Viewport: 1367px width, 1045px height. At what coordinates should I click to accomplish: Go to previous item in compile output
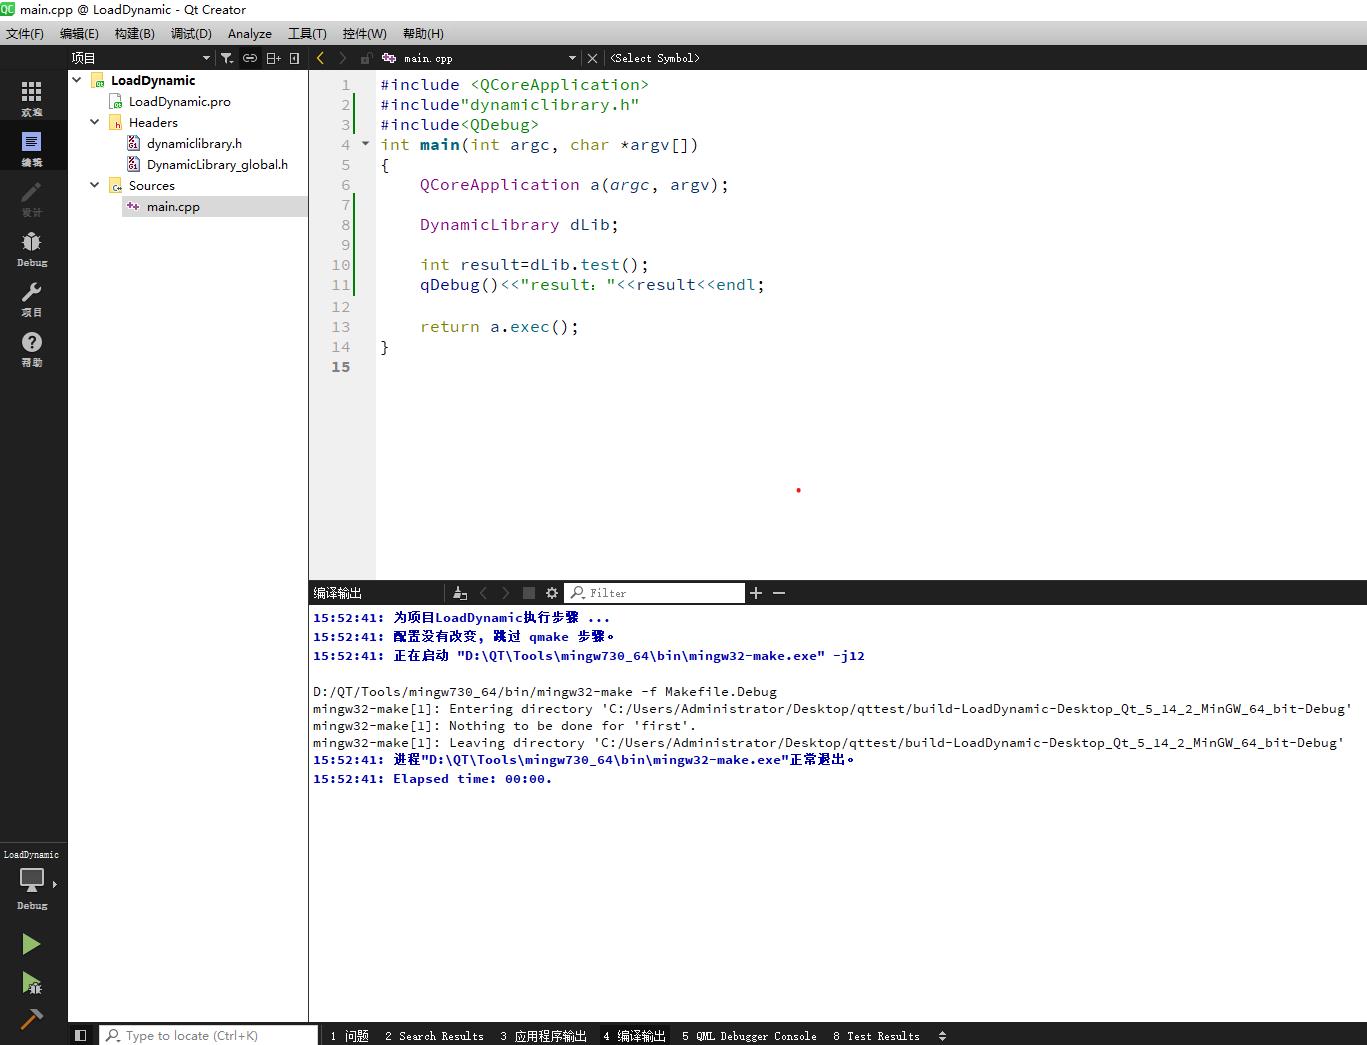tap(484, 593)
